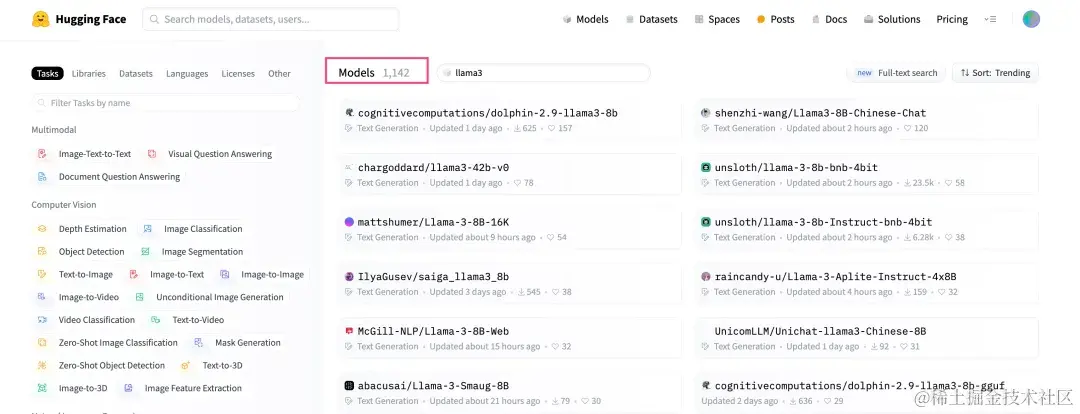Open Posts in top navigation
1080x414 pixels.
point(776,19)
